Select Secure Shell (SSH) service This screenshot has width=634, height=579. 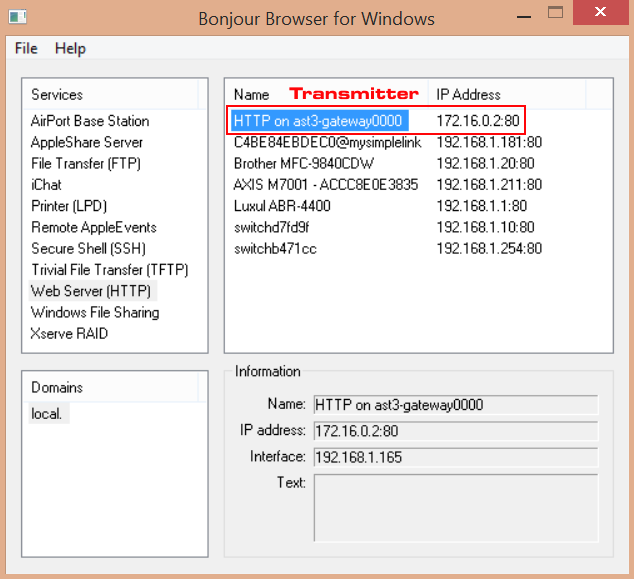[88, 248]
